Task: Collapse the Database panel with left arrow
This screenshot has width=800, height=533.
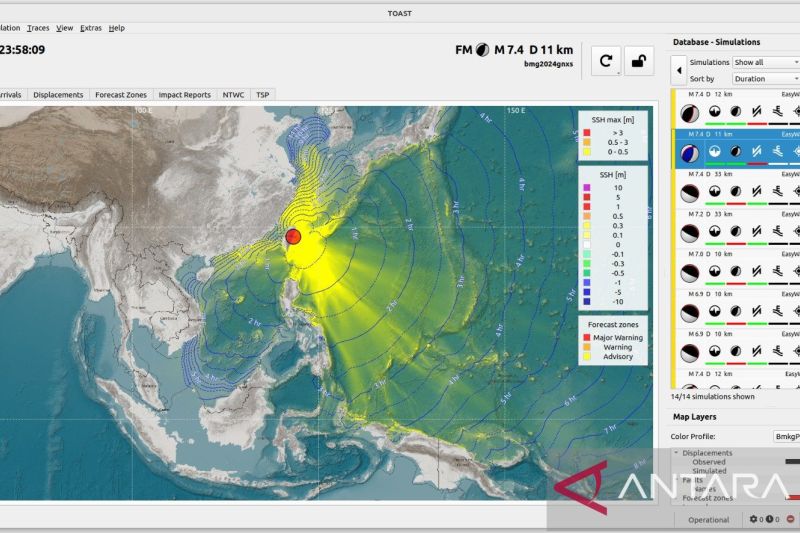Action: [679, 70]
